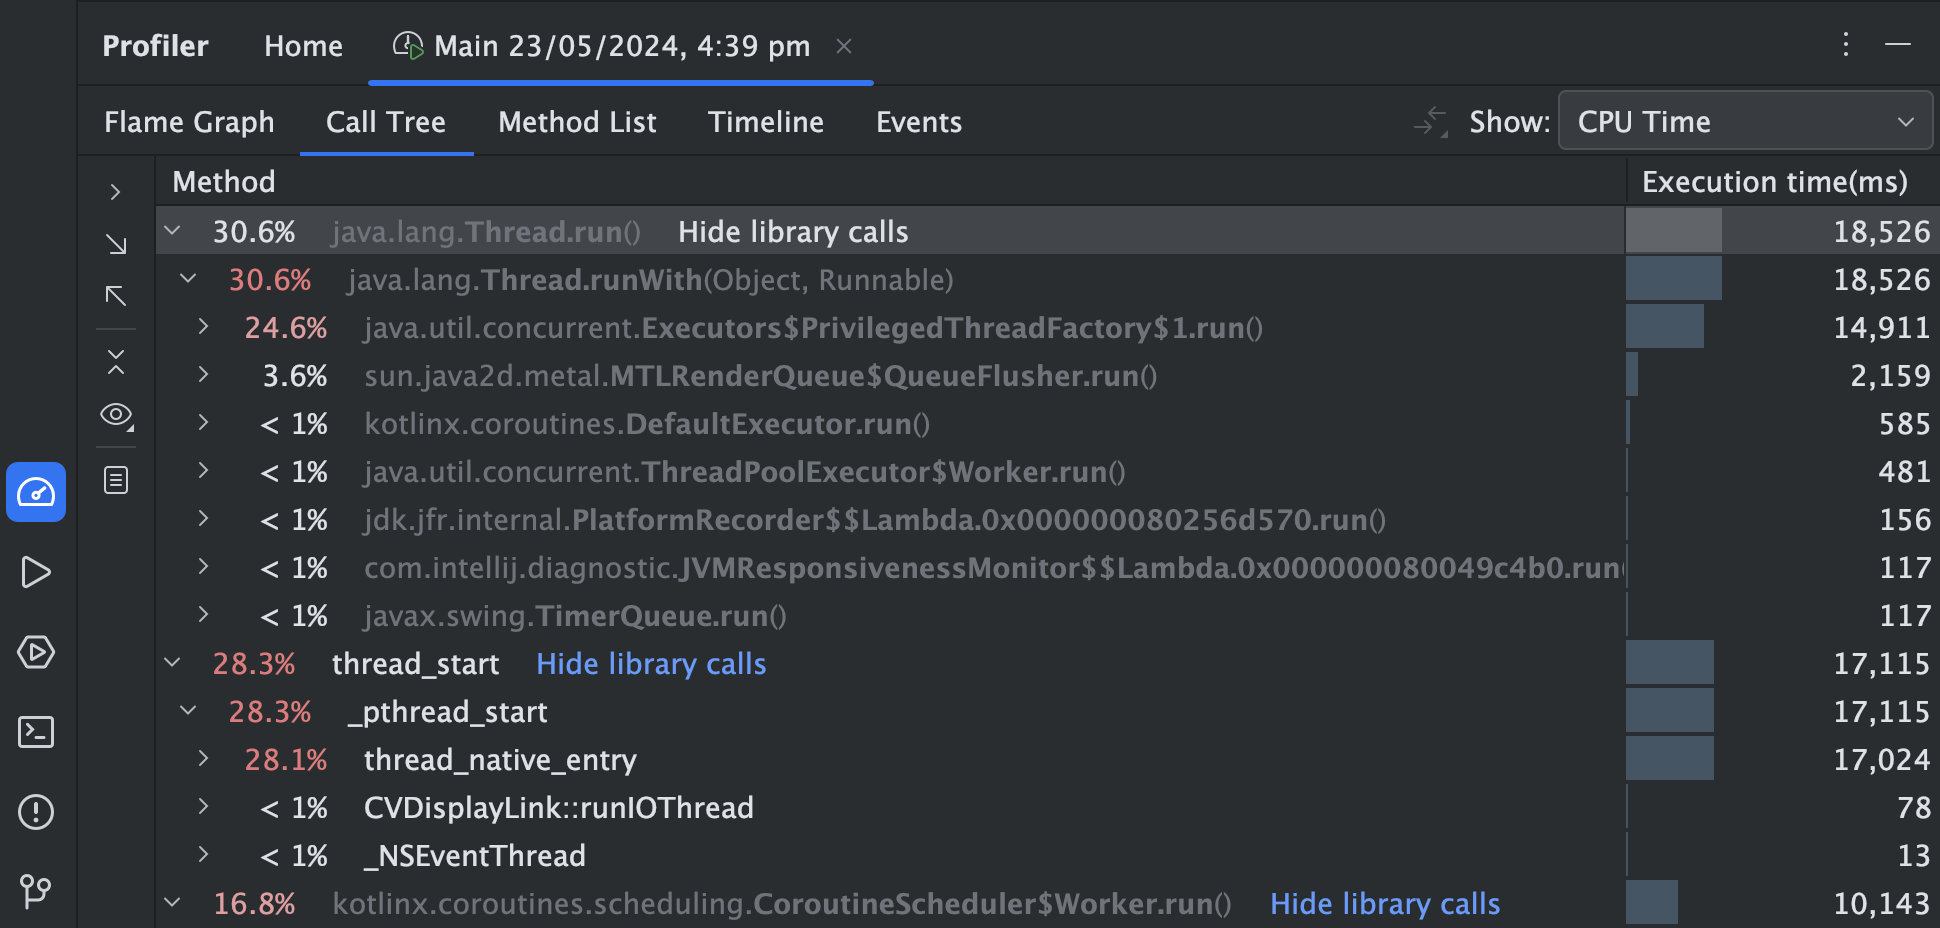Open the Version Control tool window
The image size is (1940, 928).
click(36, 890)
